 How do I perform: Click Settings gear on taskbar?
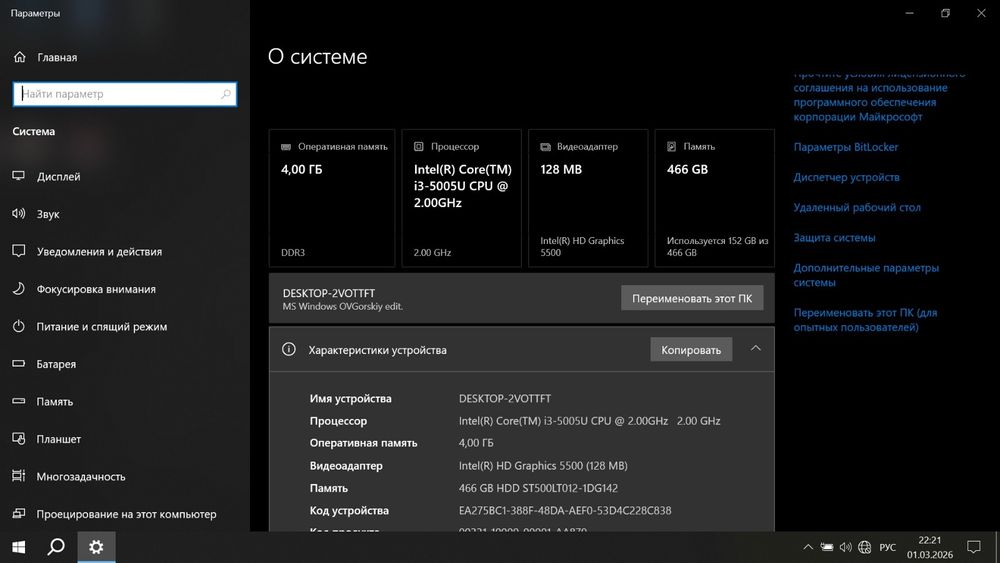tap(96, 547)
